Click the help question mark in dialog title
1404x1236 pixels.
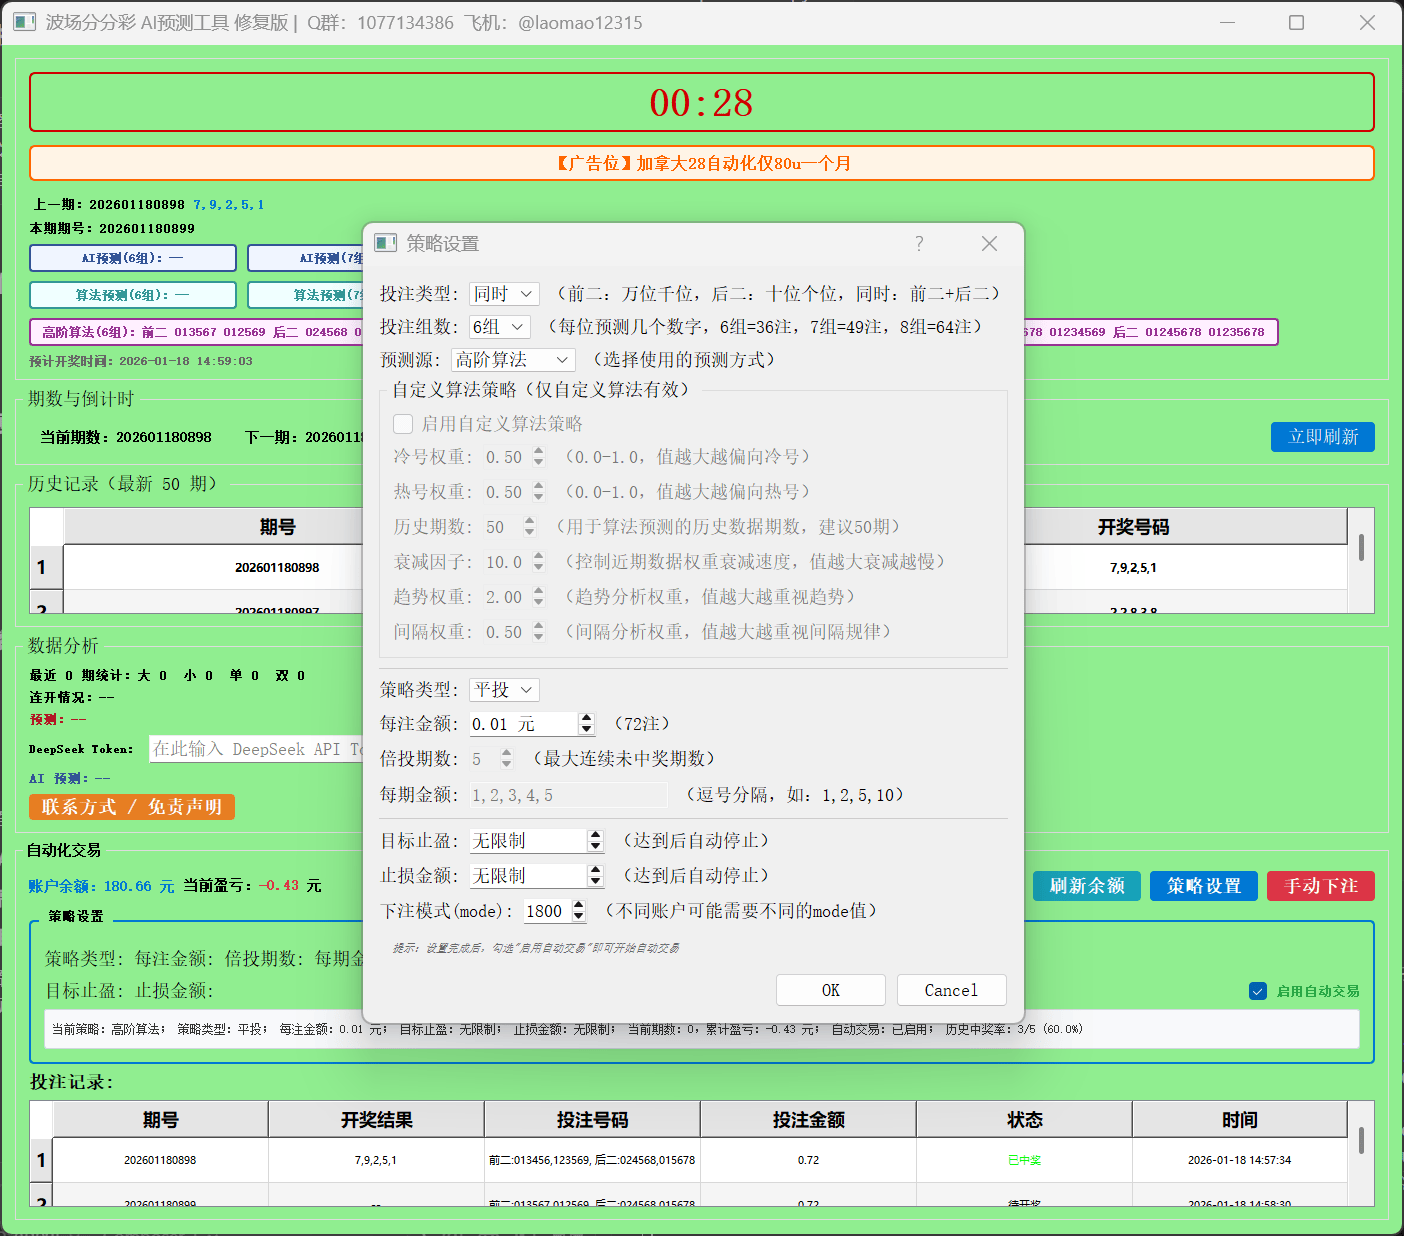(919, 243)
